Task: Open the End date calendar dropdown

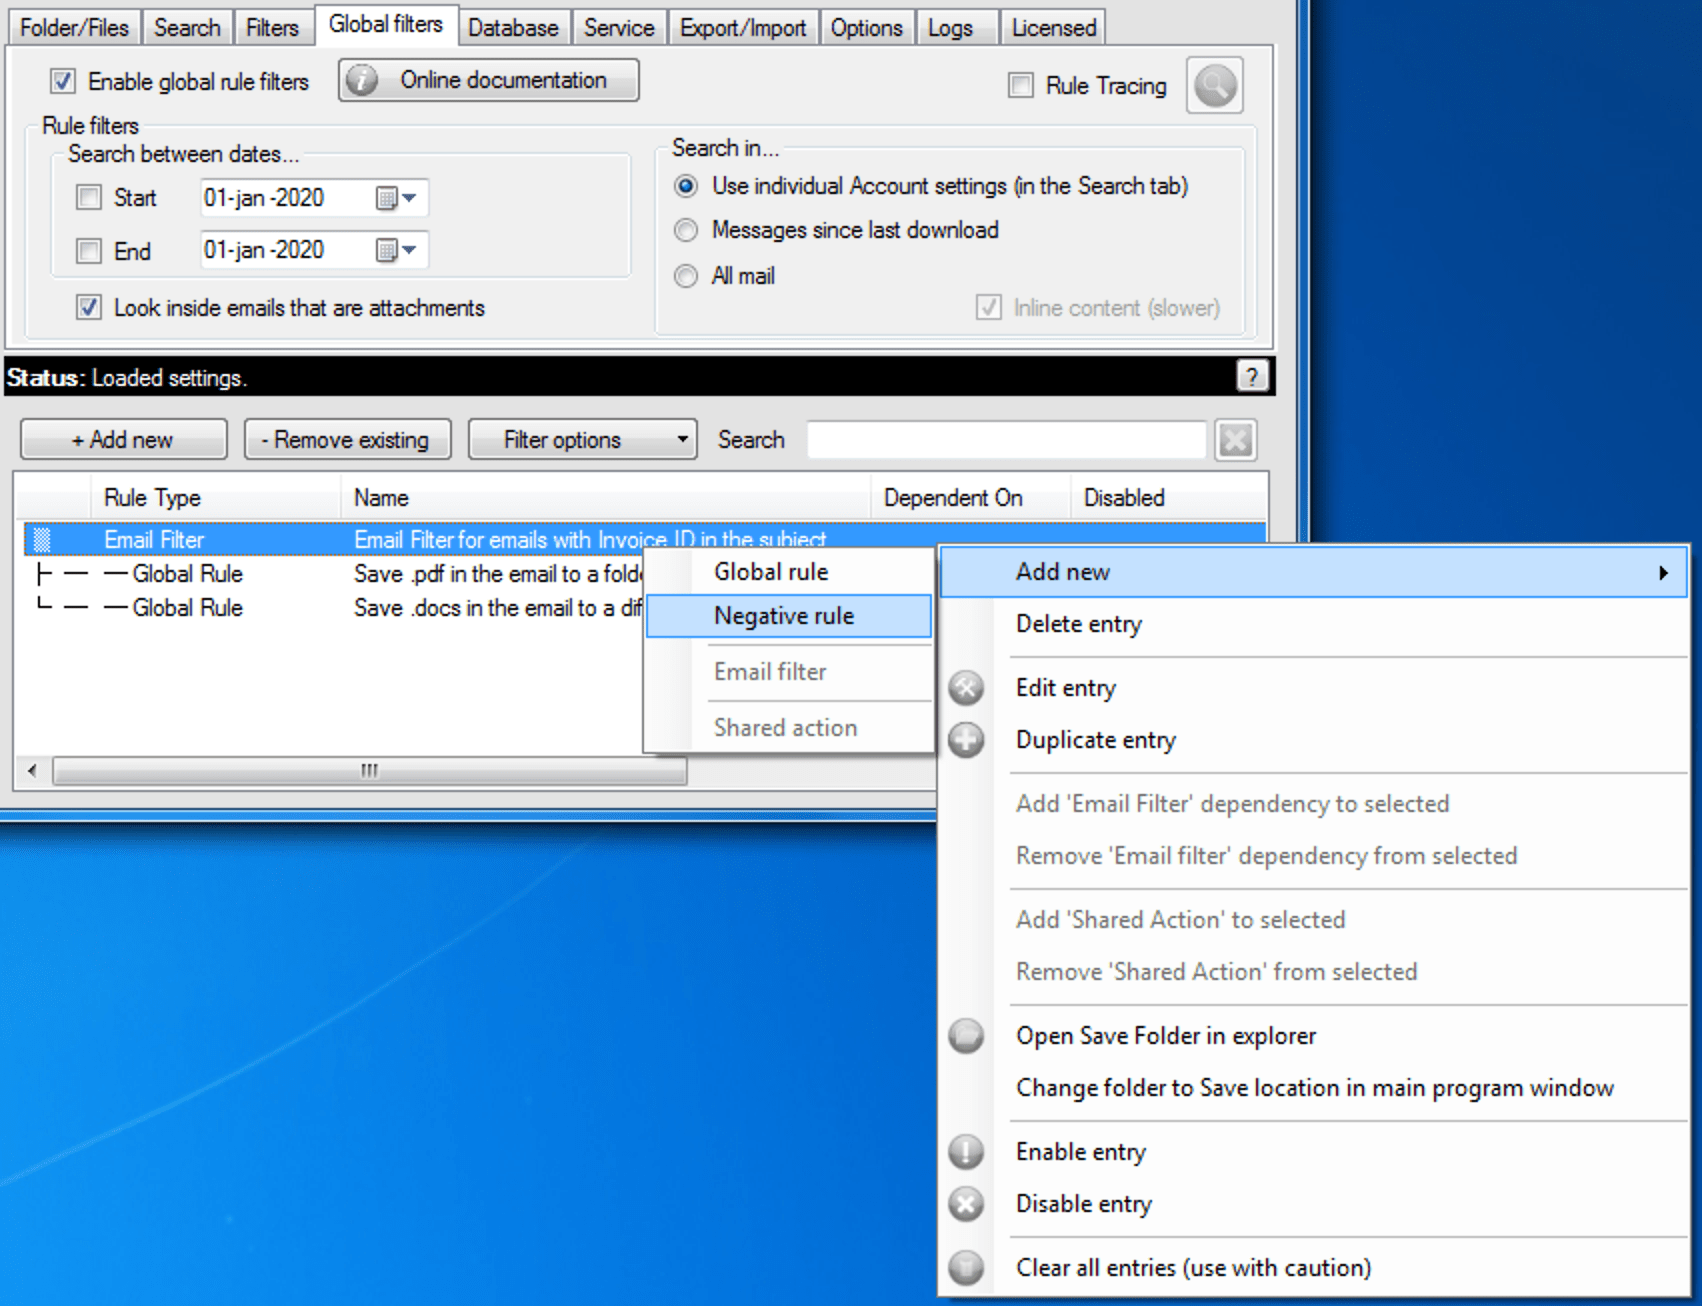Action: [x=397, y=250]
